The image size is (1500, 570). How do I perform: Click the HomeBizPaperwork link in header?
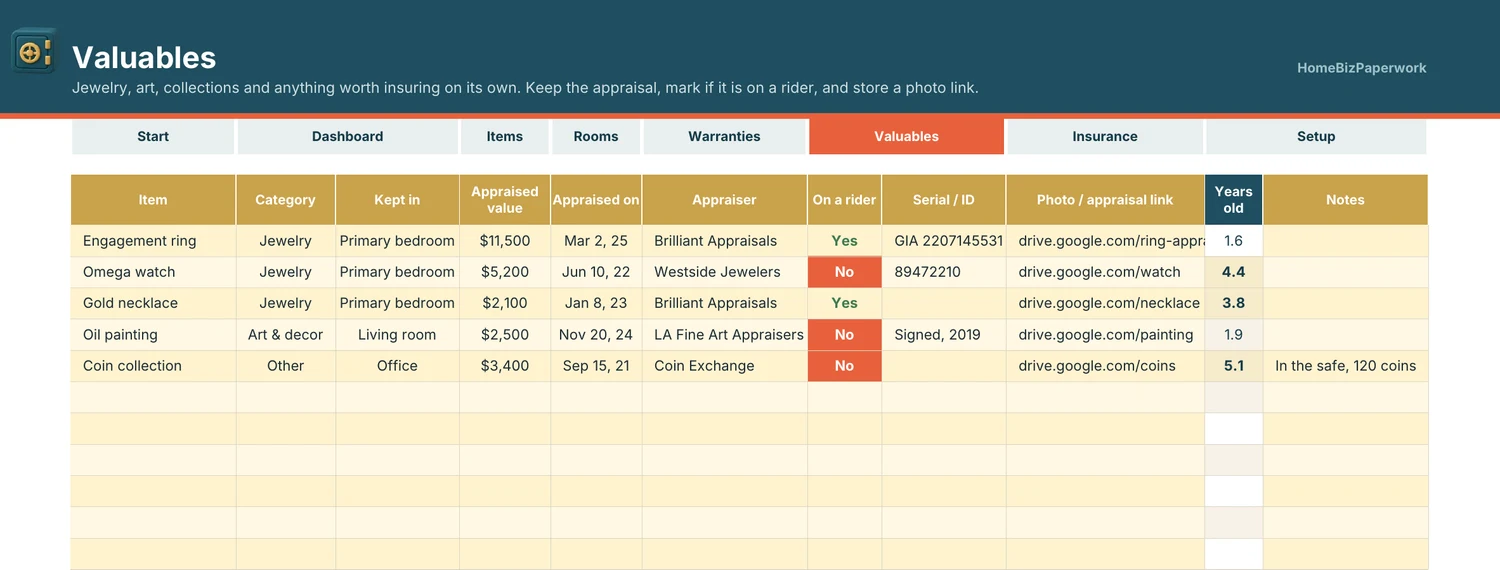click(1361, 68)
